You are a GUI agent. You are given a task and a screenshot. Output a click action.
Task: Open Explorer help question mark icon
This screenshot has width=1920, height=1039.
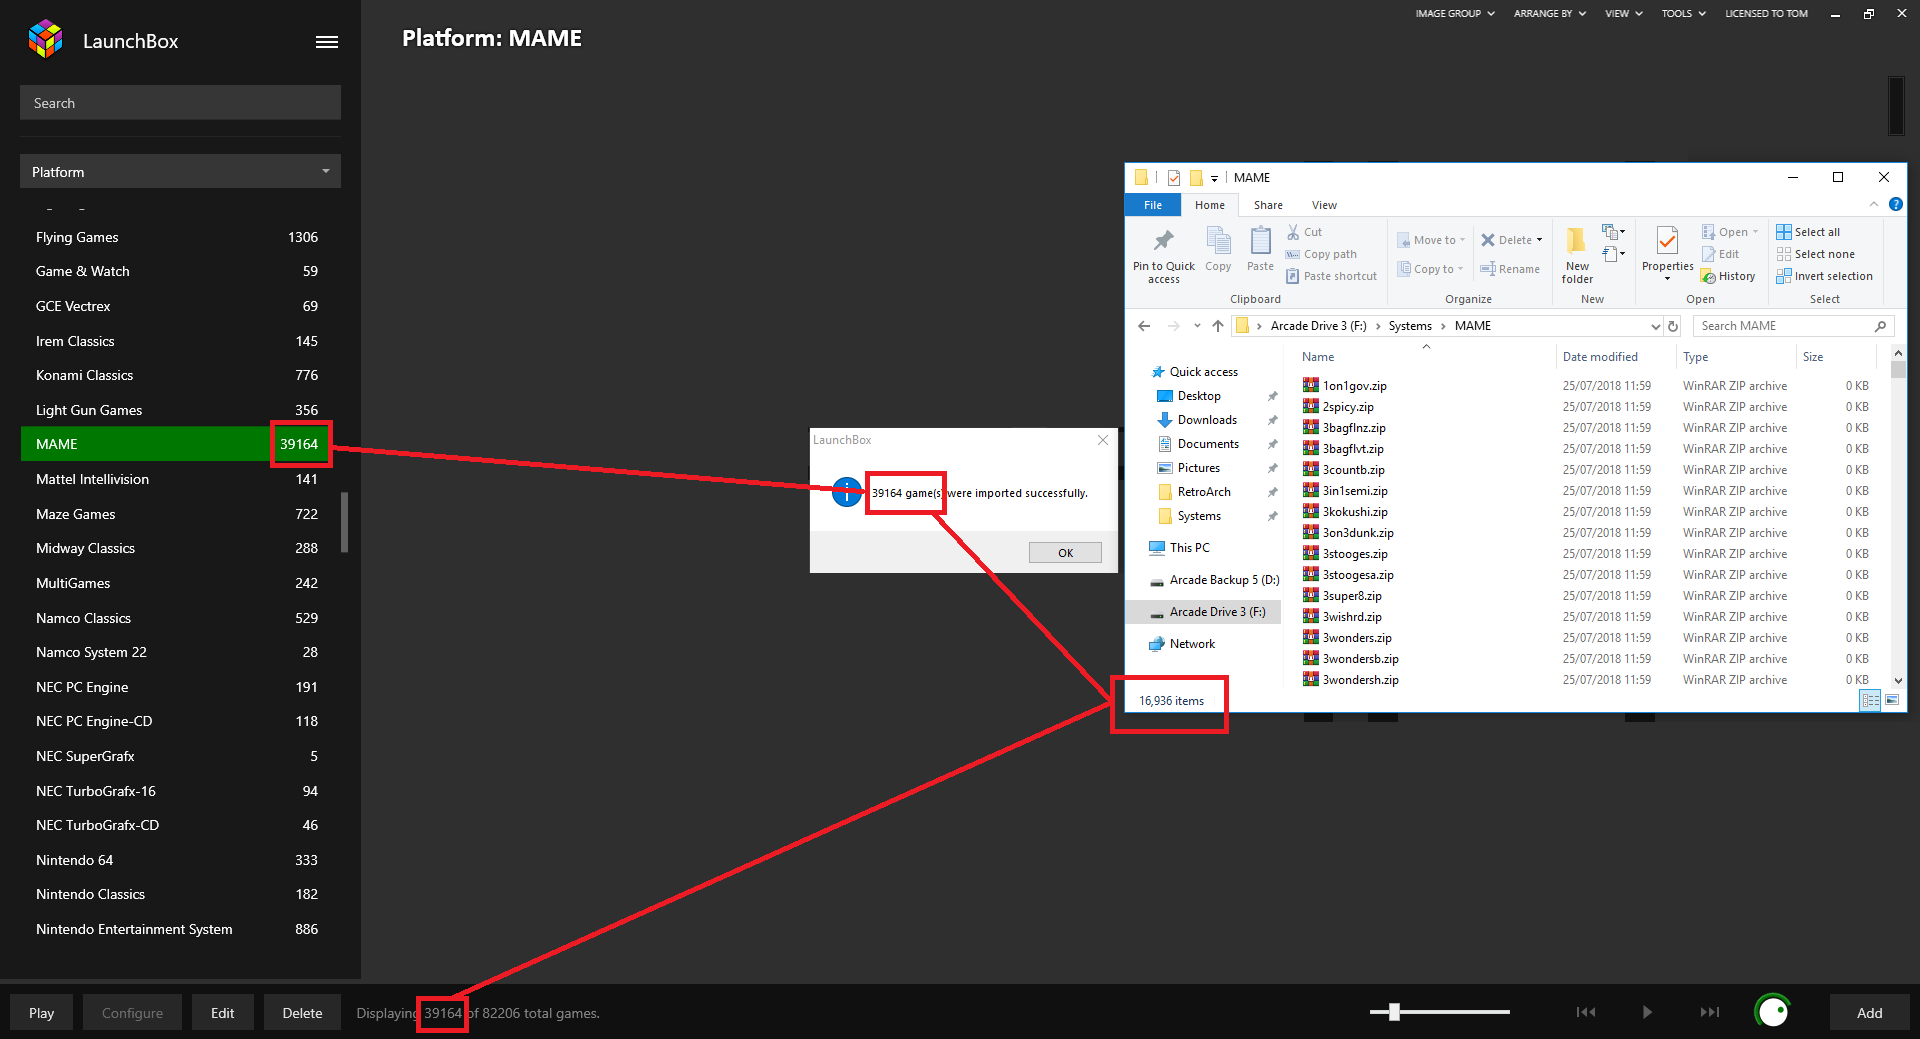click(1895, 204)
